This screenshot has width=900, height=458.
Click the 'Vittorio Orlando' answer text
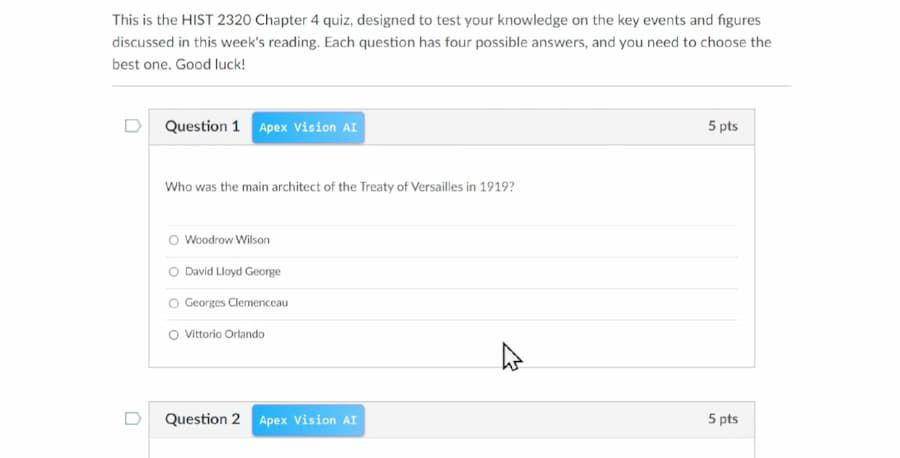tap(224, 334)
